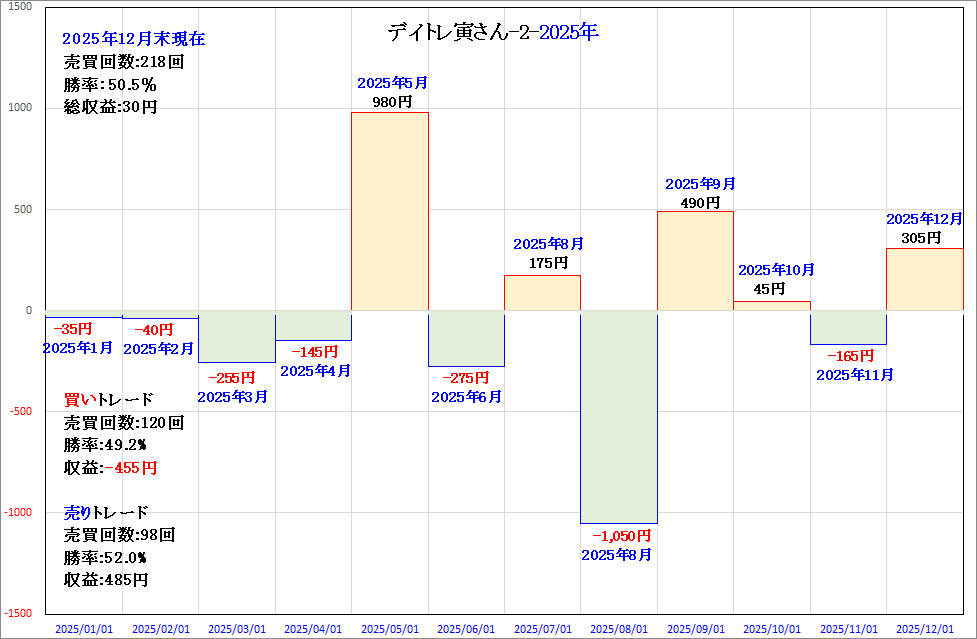Click the chart title デイトレ寅さん-2-2025年
The image size is (977, 639).
click(x=492, y=33)
